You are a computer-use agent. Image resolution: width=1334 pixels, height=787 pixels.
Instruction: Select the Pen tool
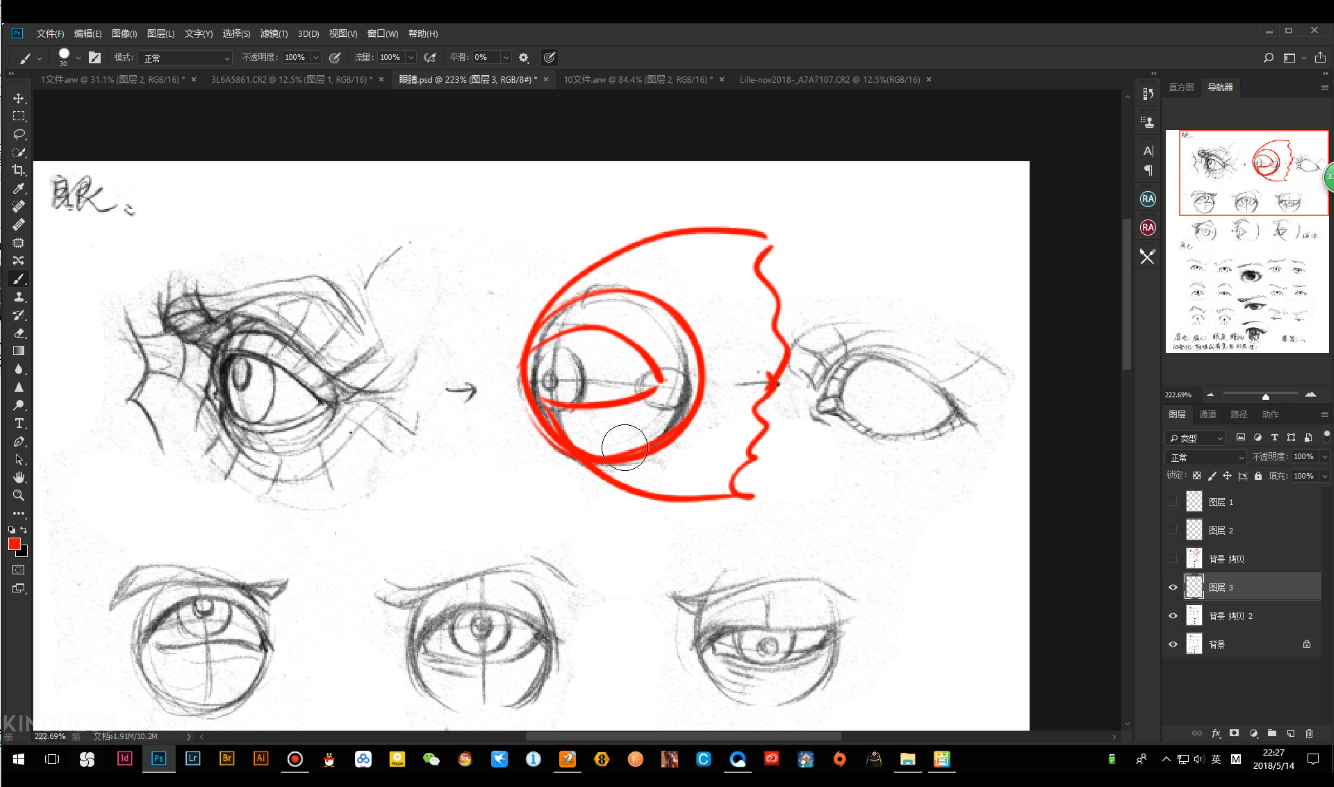(18, 441)
